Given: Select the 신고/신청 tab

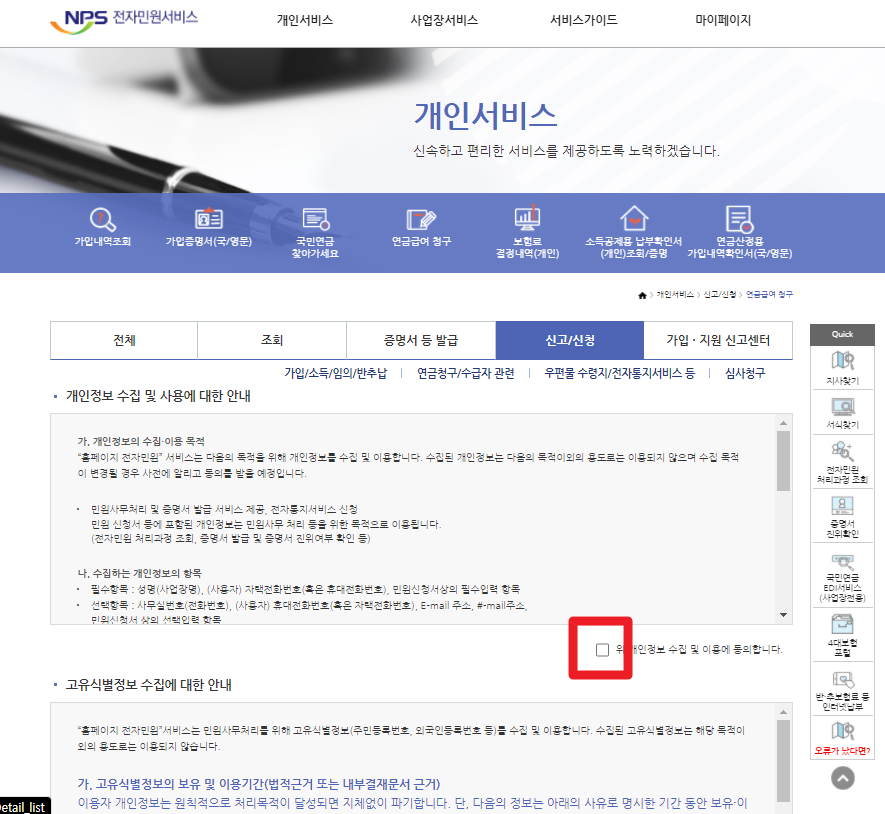Looking at the screenshot, I should click(570, 340).
